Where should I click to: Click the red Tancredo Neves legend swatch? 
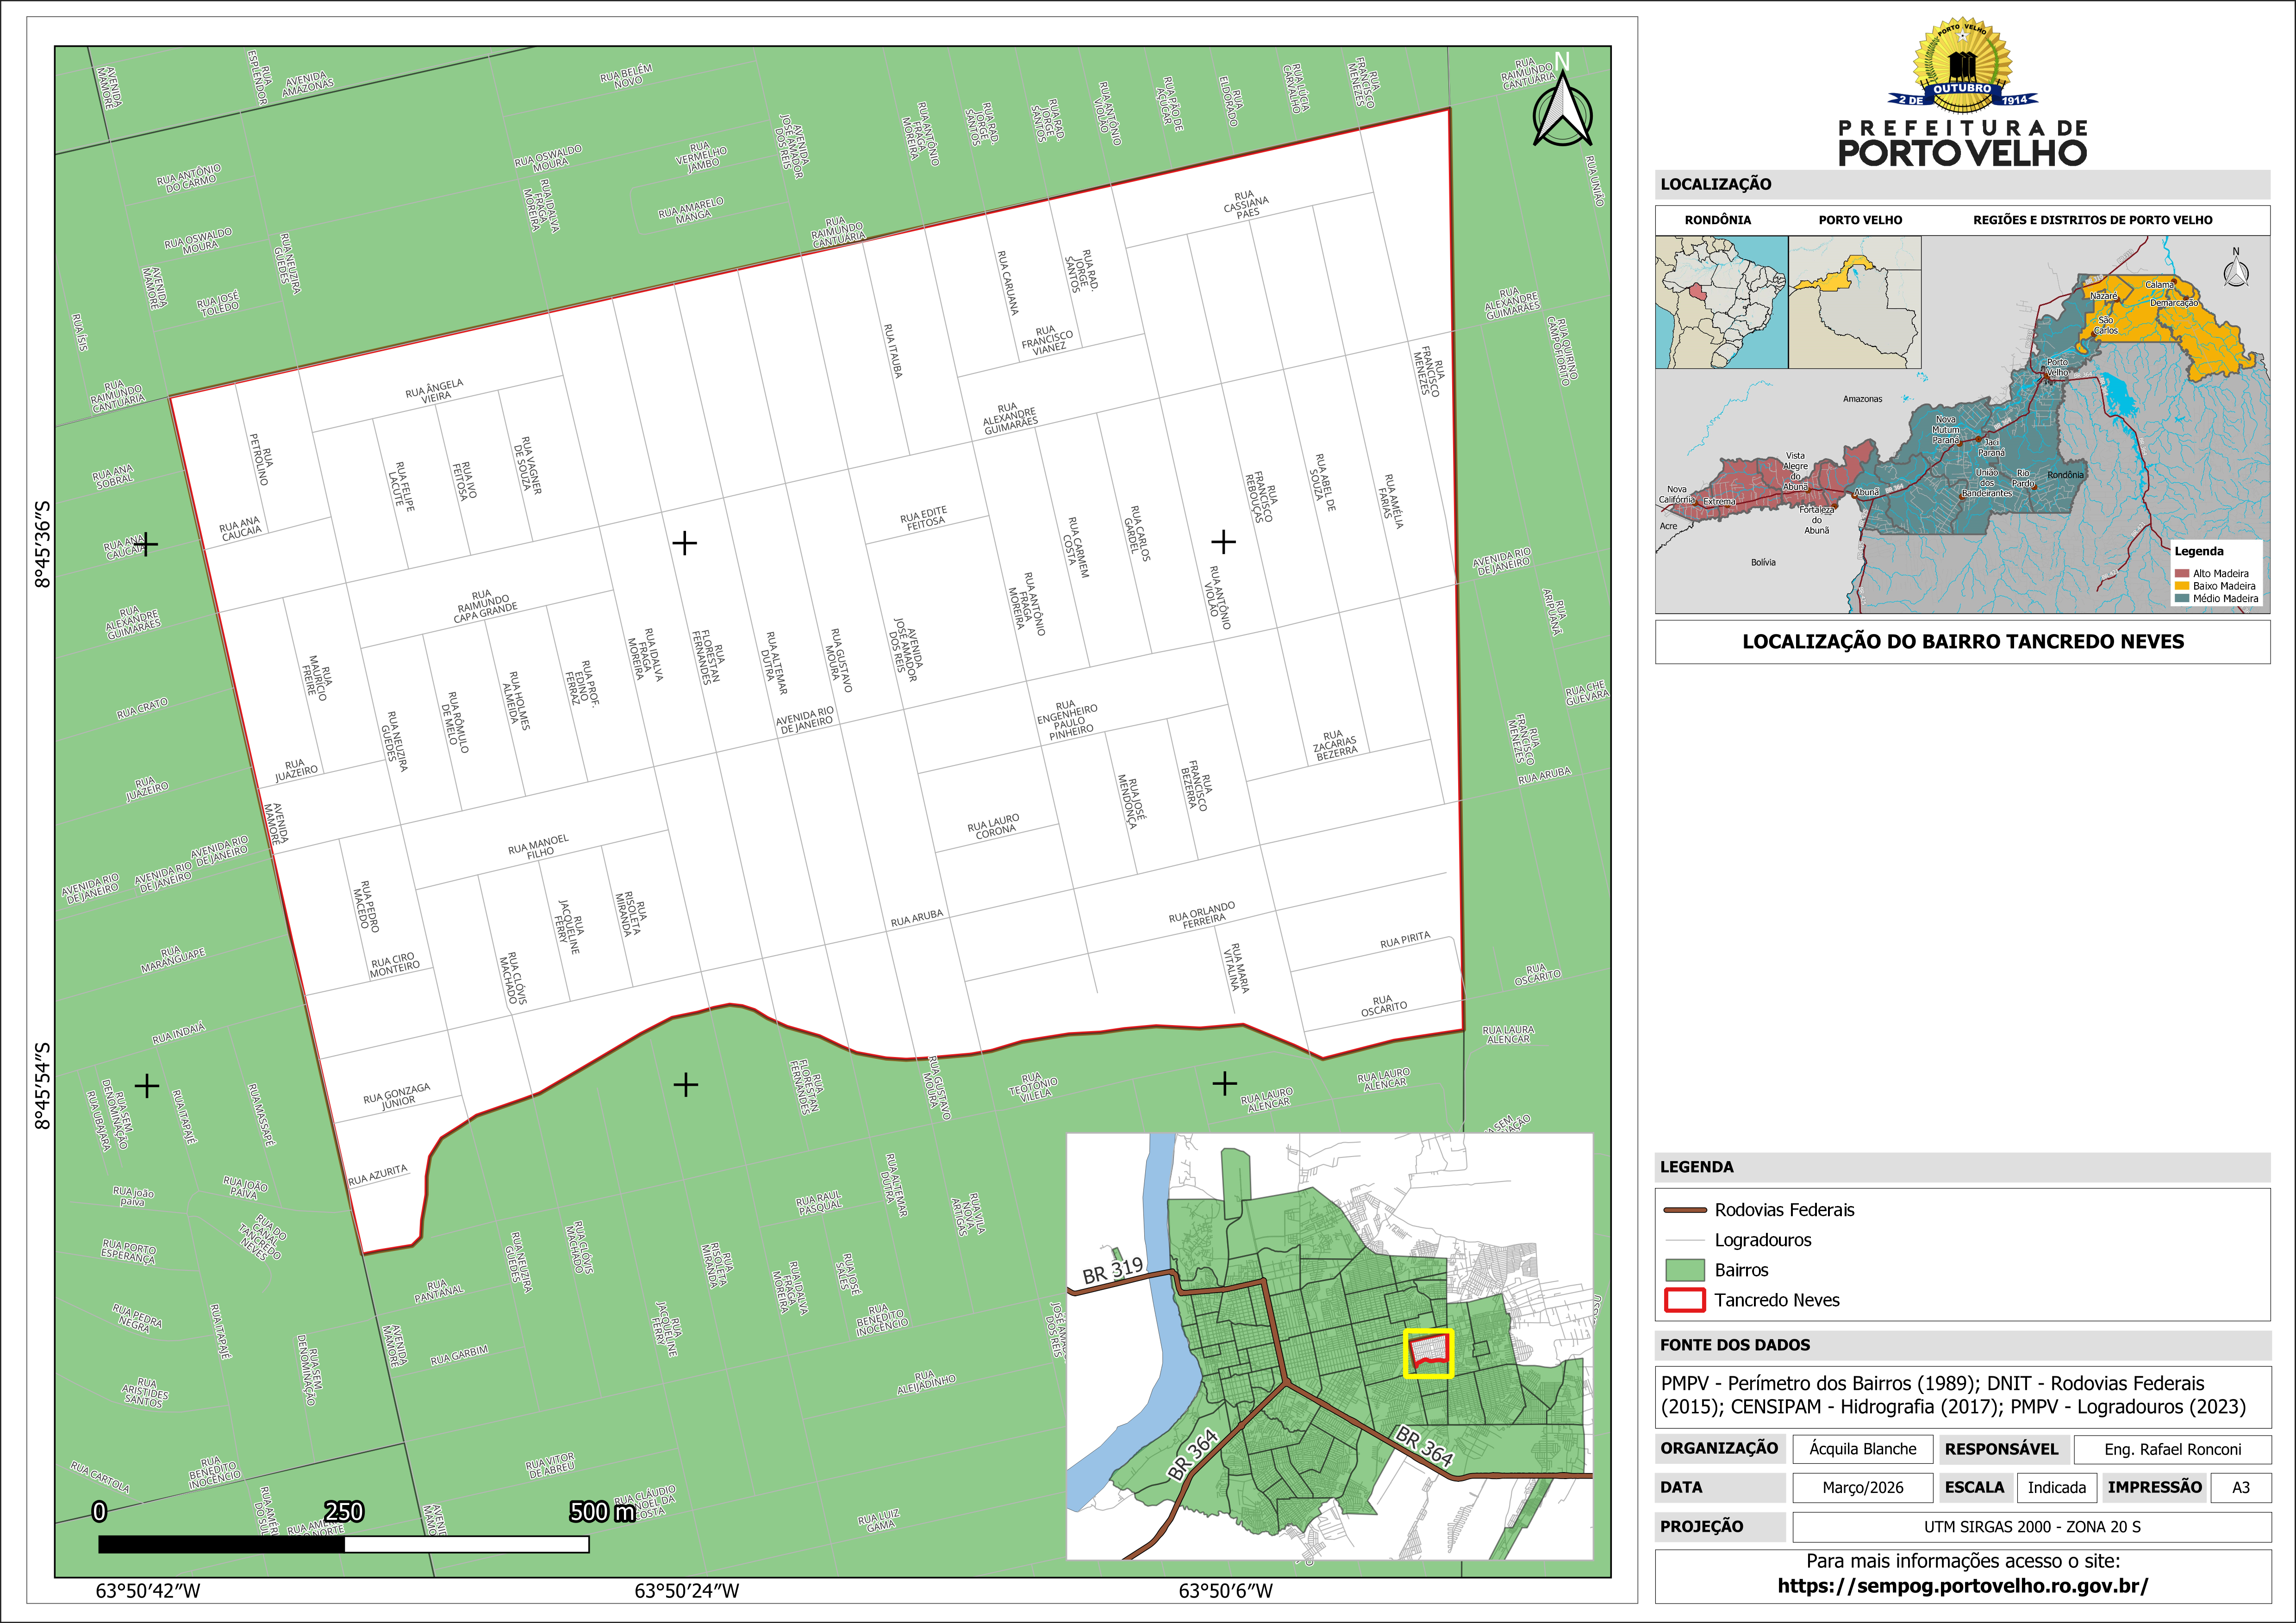(1684, 1300)
